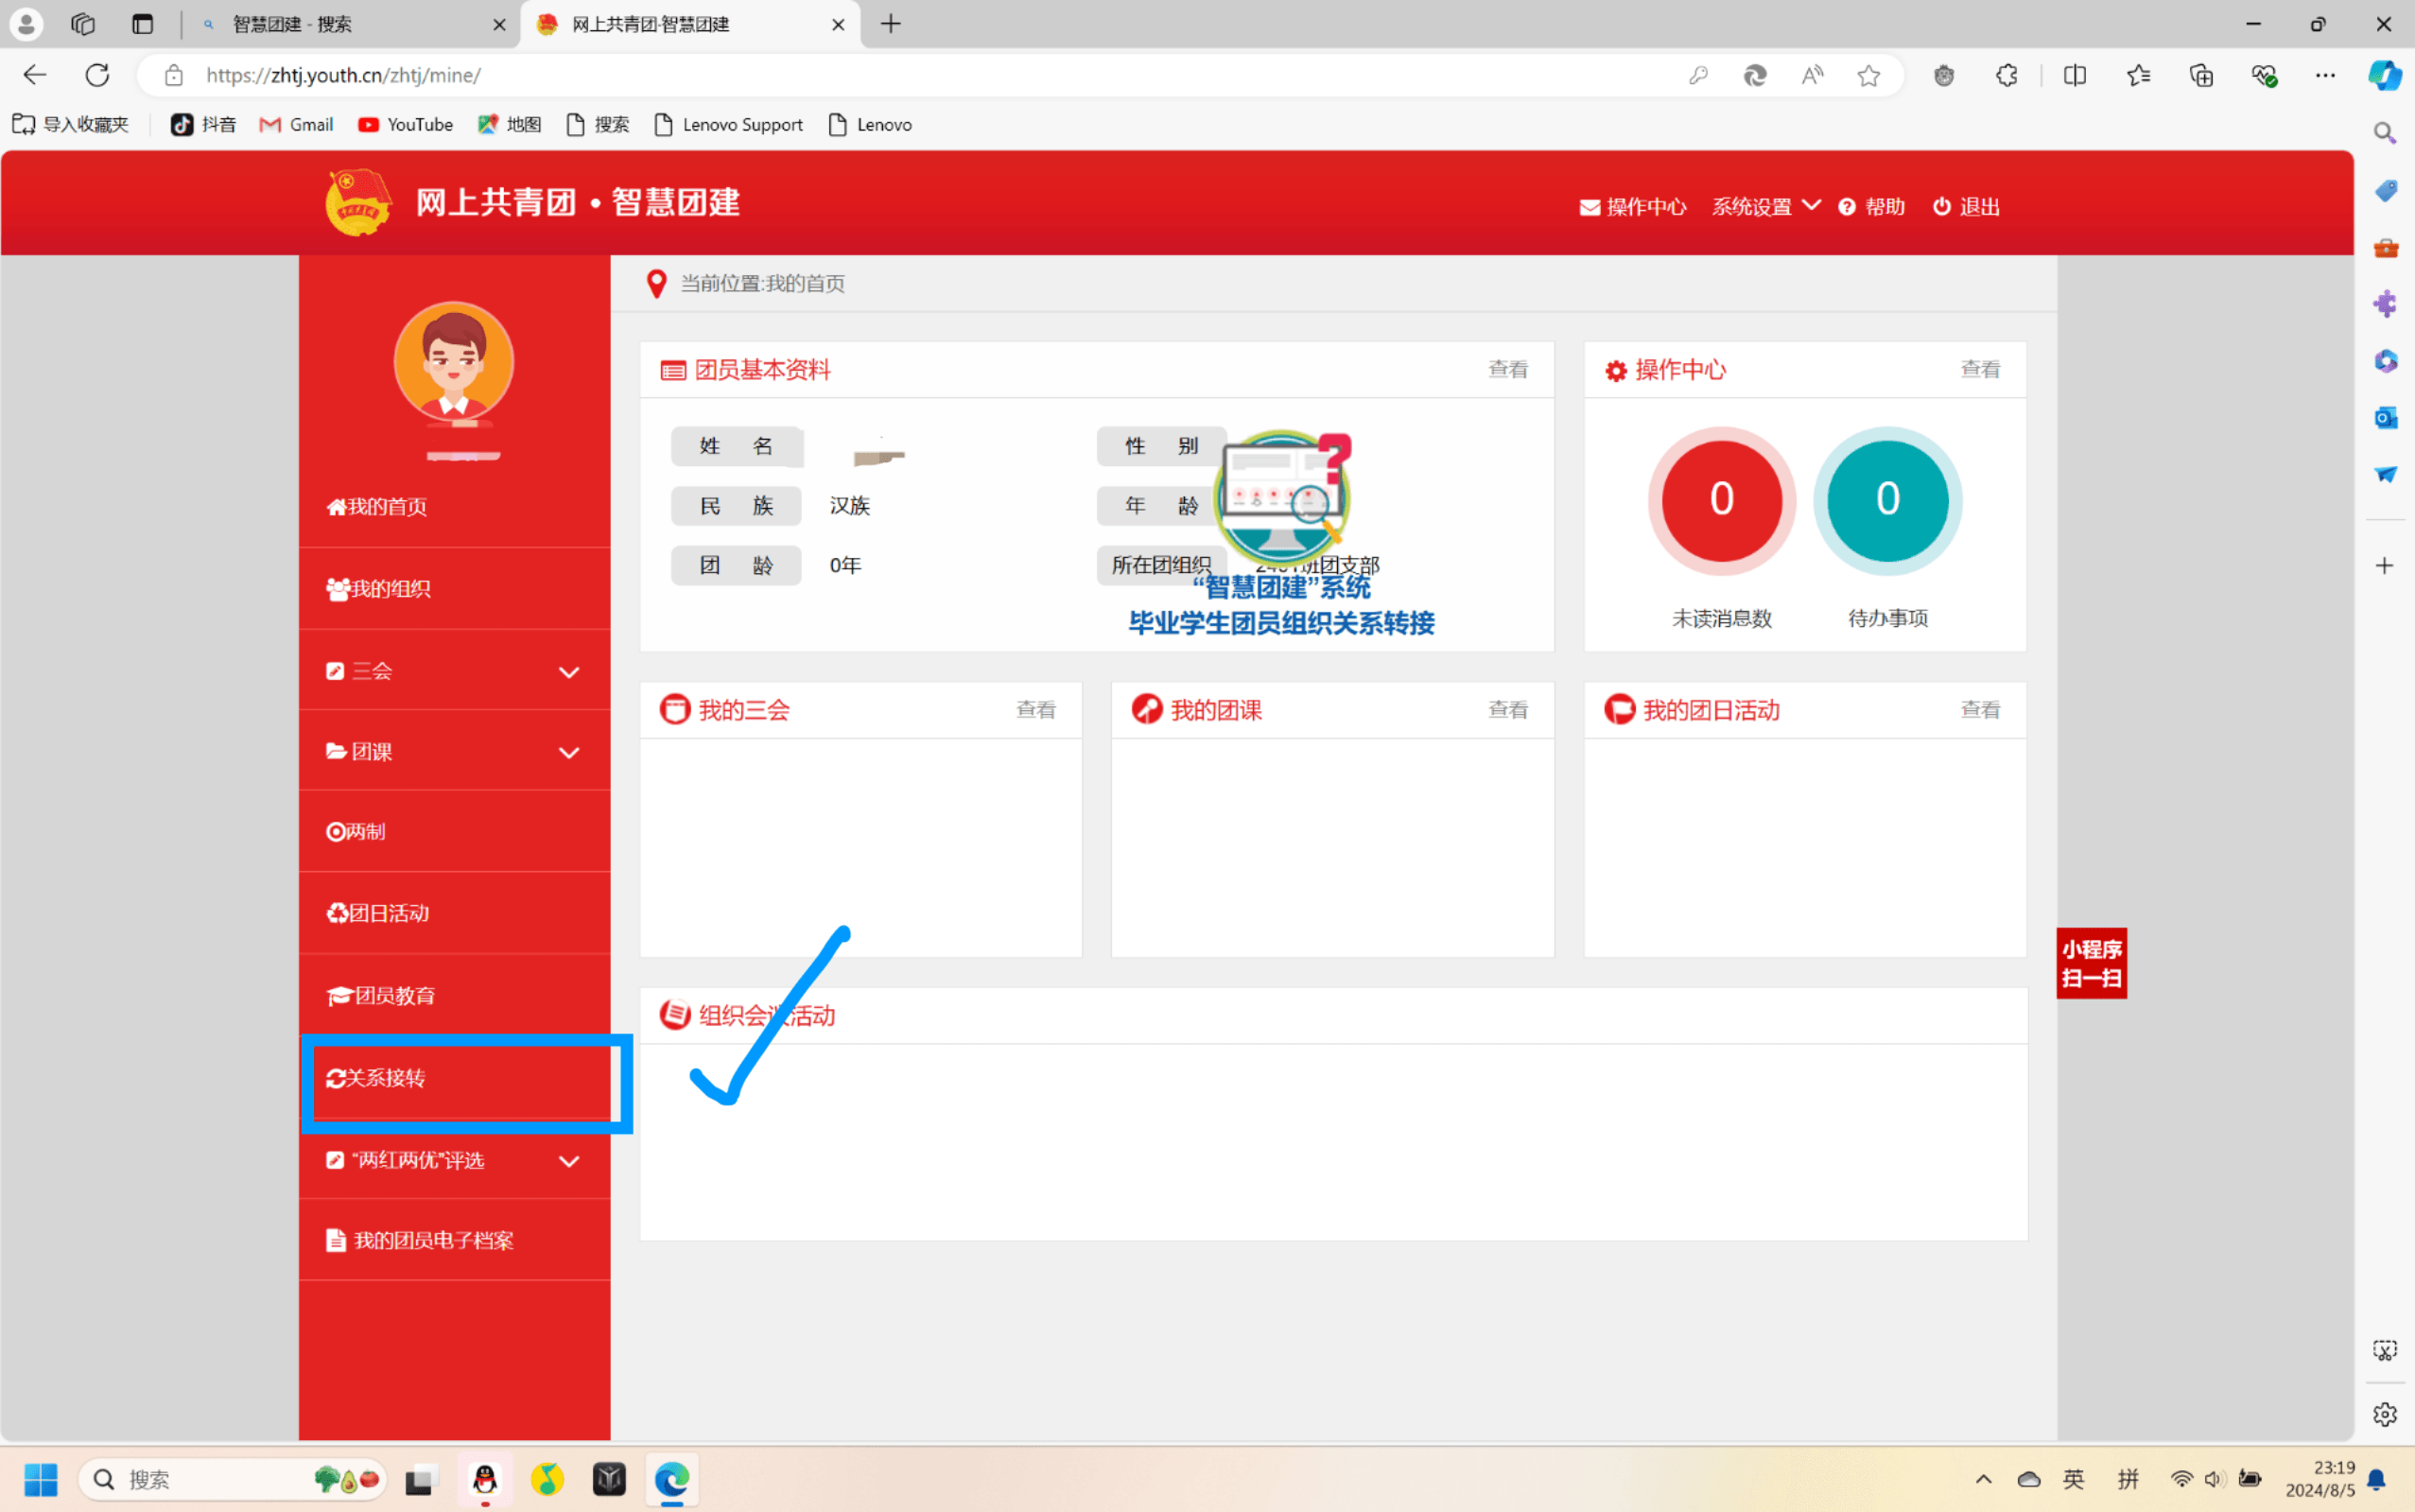2415x1512 pixels.
Task: Click the 退出 logout power icon
Action: tap(1941, 206)
